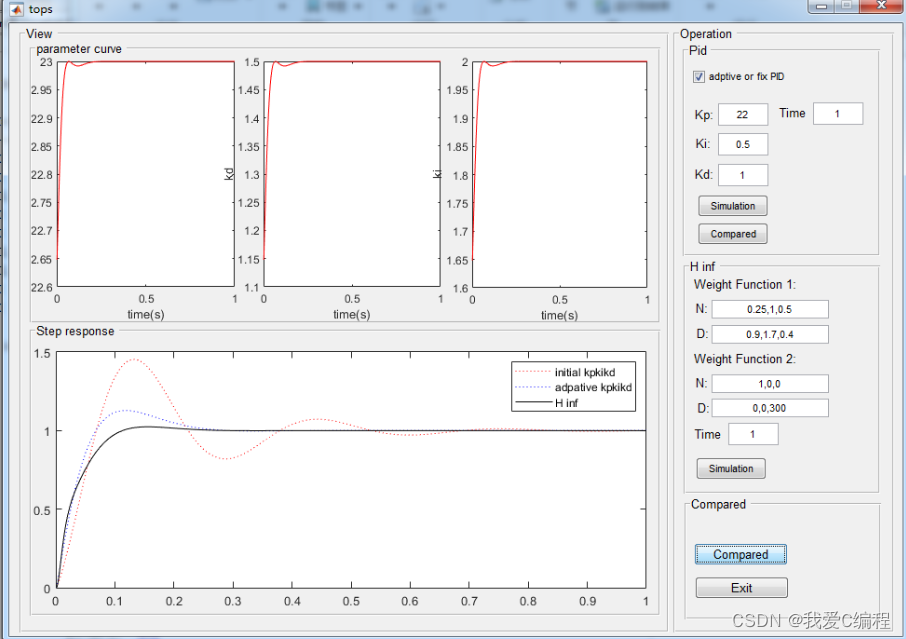Viewport: 906px width, 639px height.
Task: Select the Time field in H inf panel
Action: click(x=753, y=435)
